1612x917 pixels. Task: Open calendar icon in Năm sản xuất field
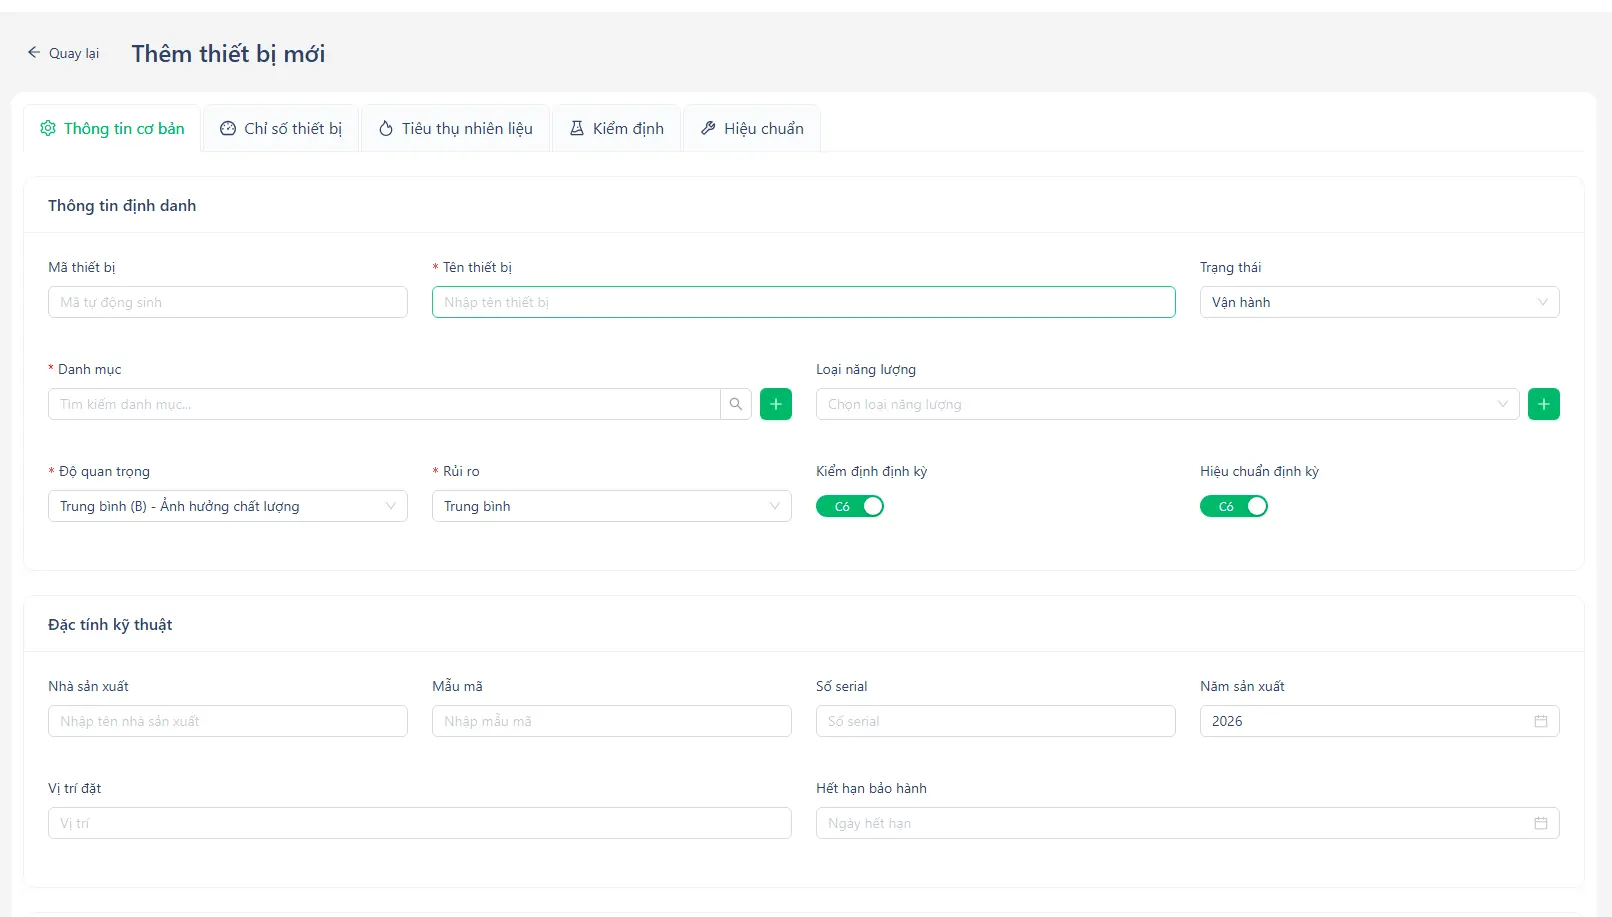coord(1541,721)
